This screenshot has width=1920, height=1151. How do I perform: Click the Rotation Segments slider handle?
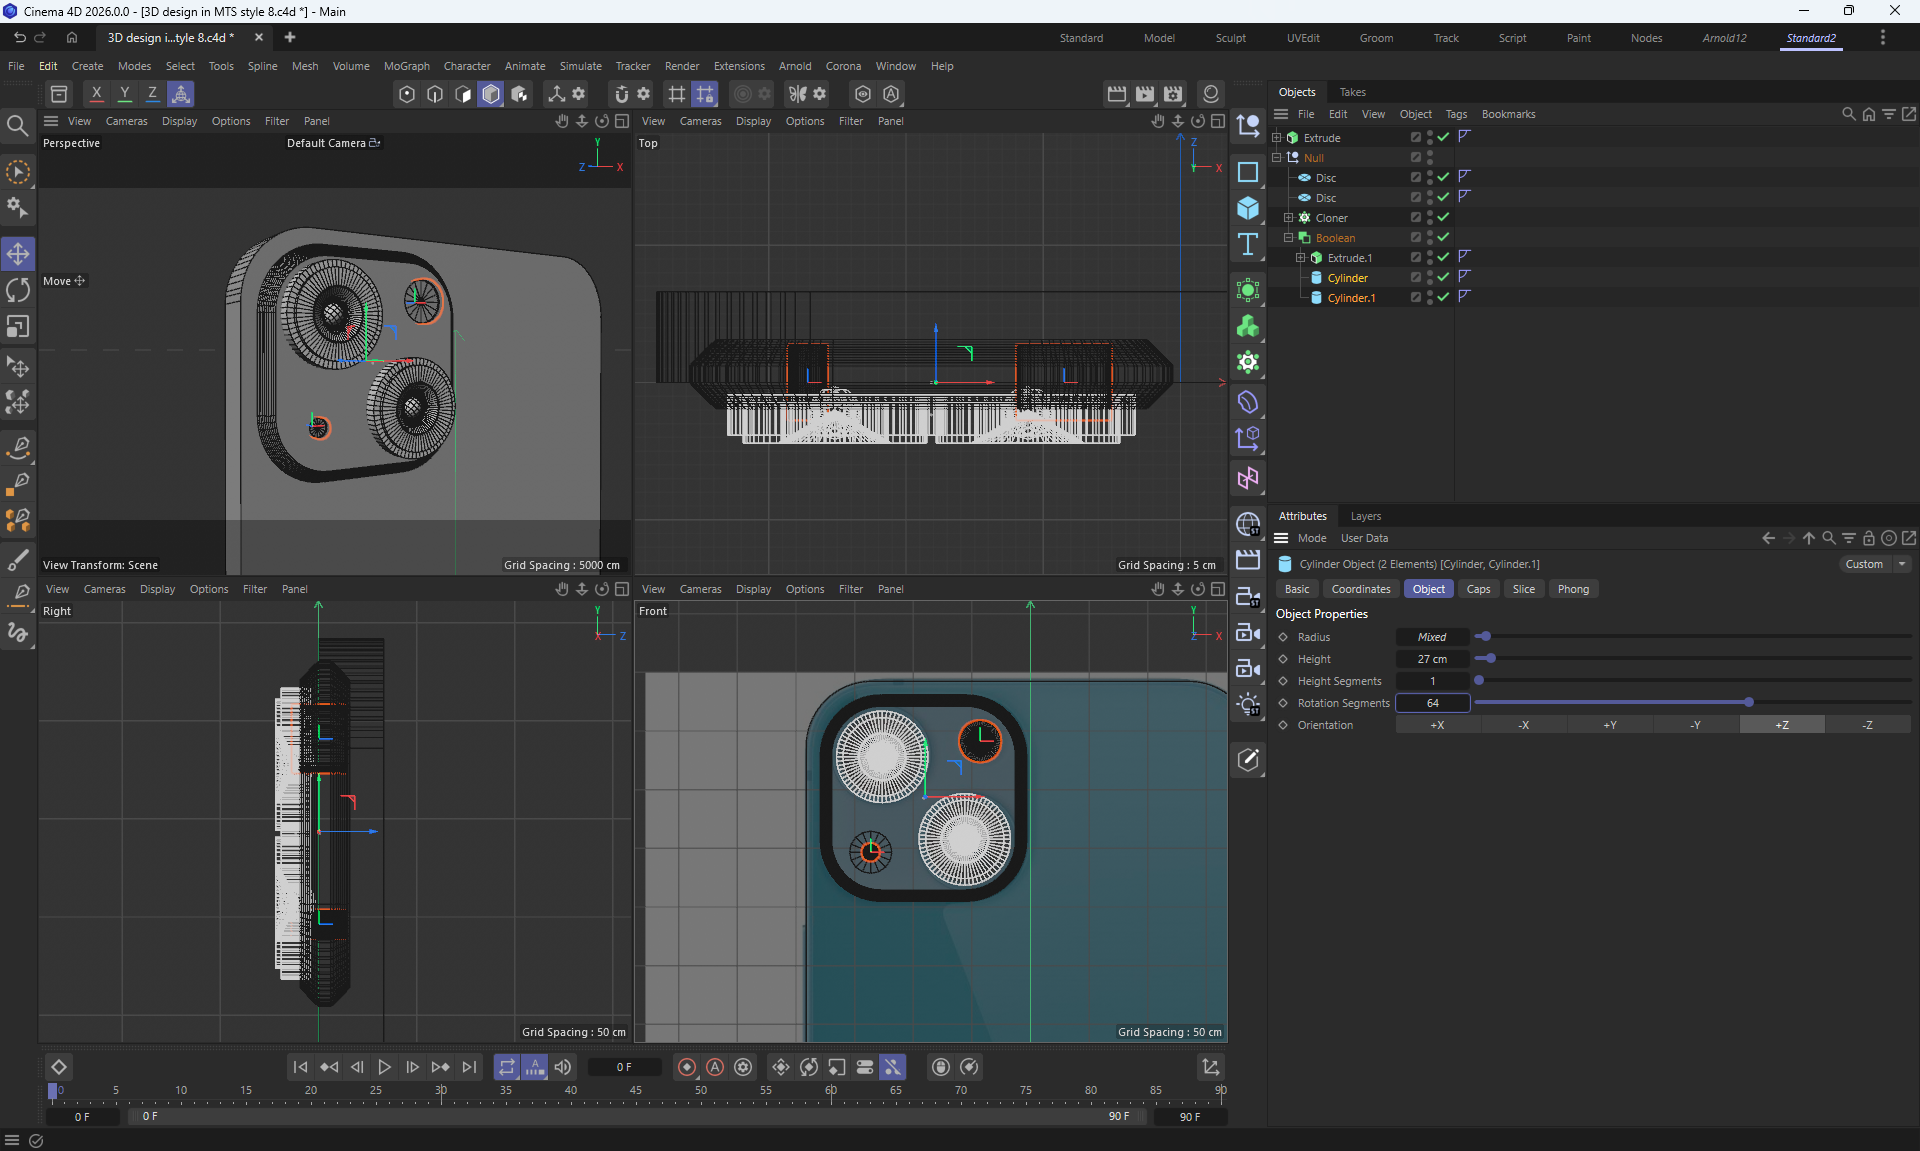1748,703
